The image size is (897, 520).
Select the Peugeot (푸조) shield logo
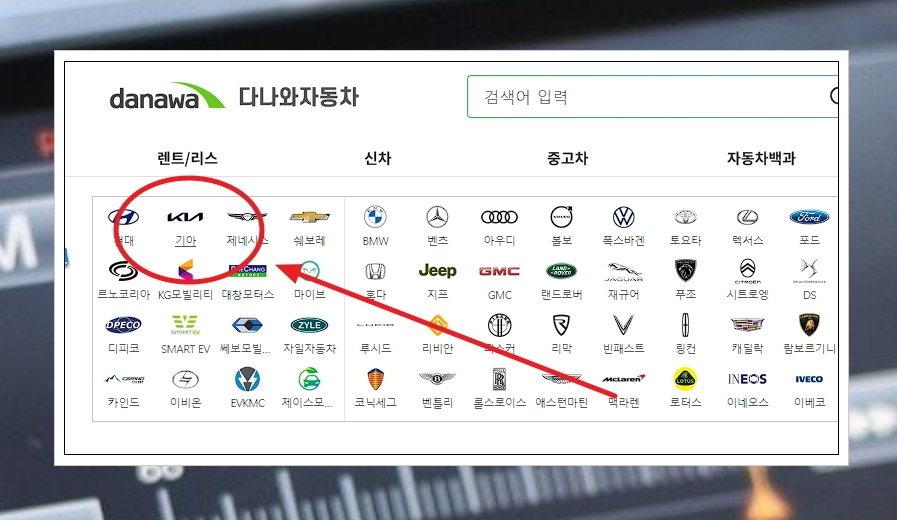click(x=685, y=271)
